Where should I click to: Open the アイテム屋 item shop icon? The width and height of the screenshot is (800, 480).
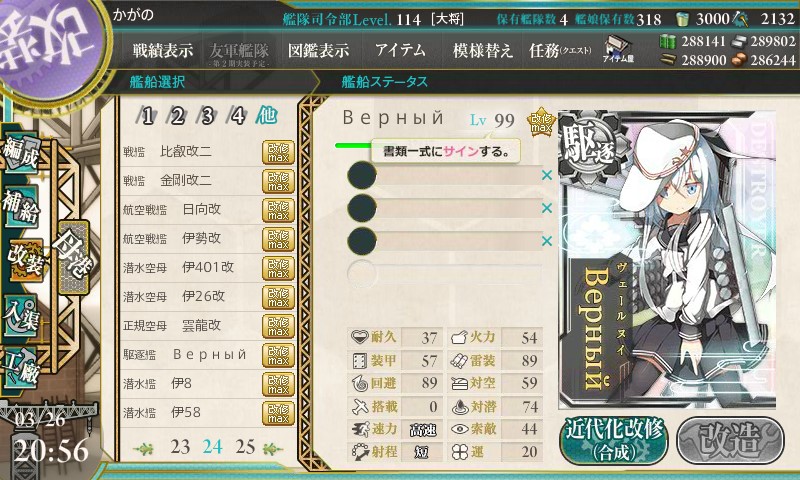[x=617, y=50]
